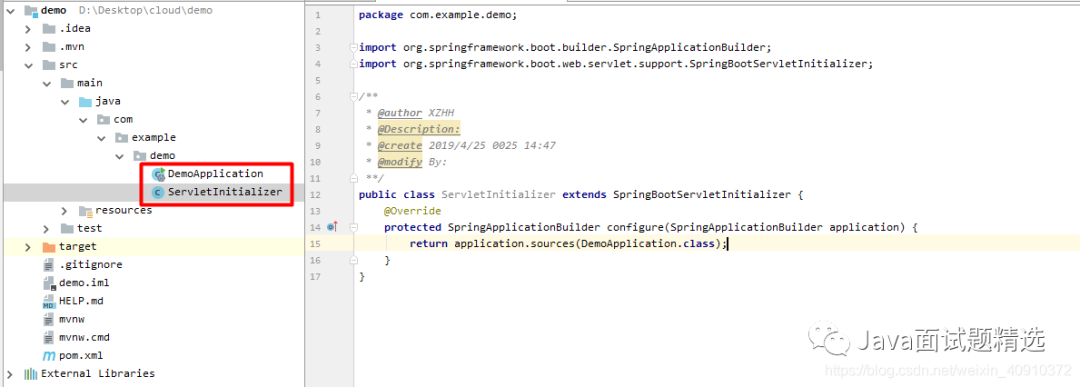1080x387 pixels.
Task: Click the resources folder icon
Action: click(x=85, y=211)
